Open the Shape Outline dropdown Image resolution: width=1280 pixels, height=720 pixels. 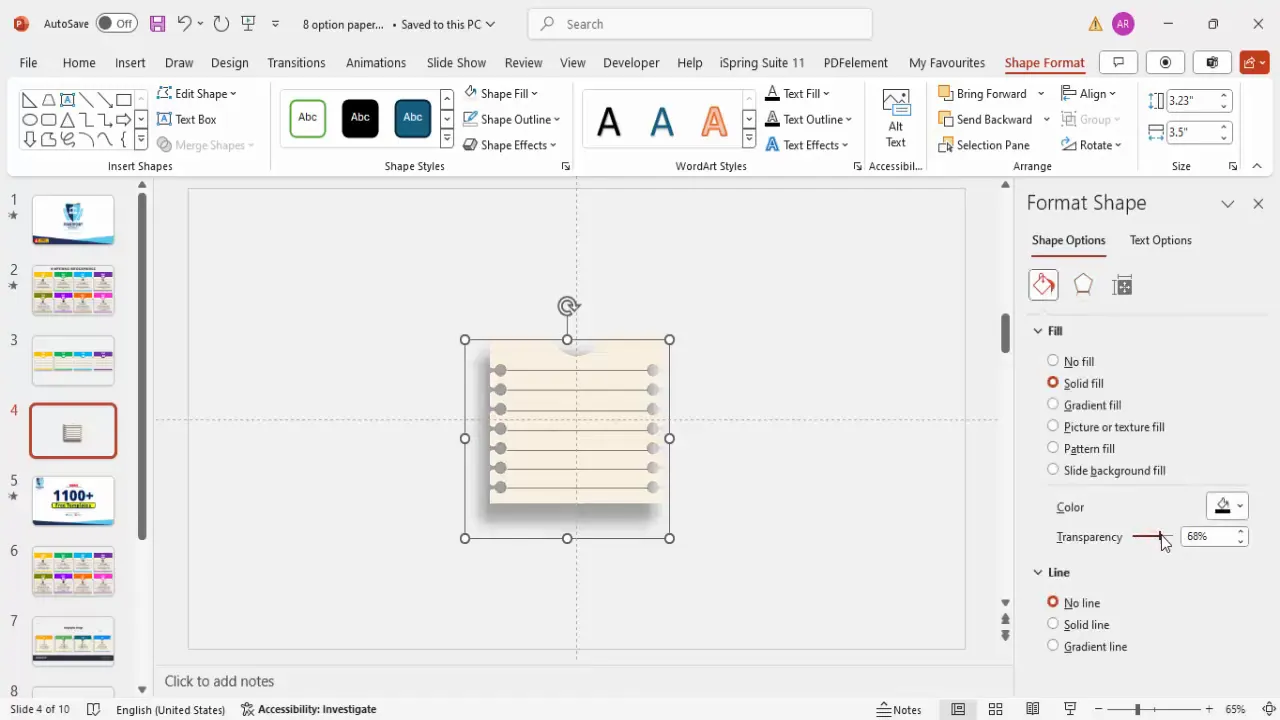pyautogui.click(x=511, y=119)
